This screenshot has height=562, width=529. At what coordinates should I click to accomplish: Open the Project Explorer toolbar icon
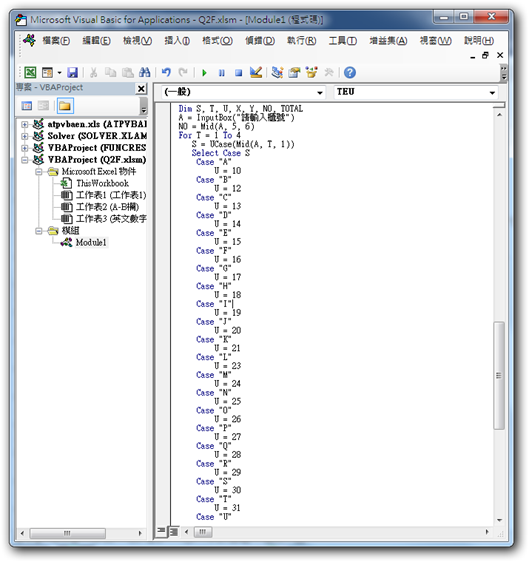coord(277,73)
